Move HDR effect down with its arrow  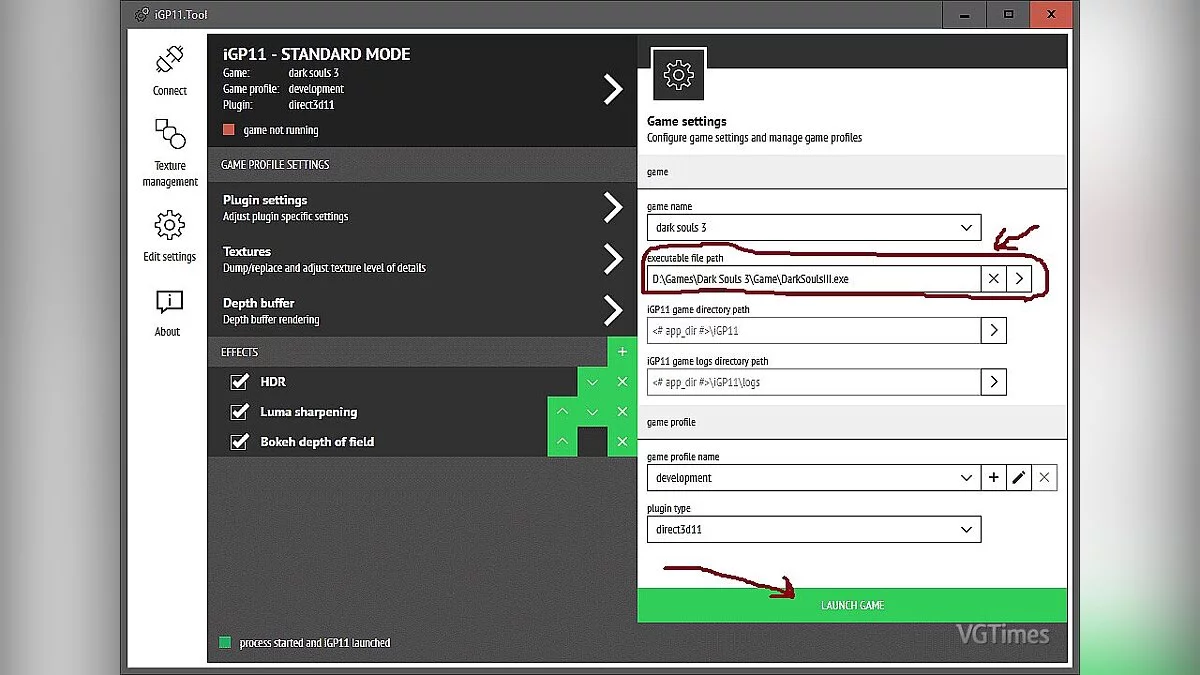pos(592,382)
